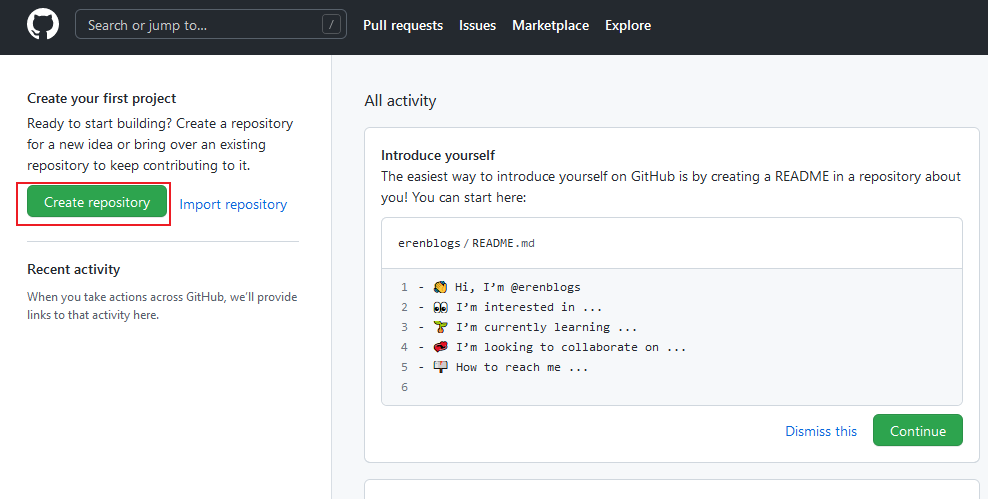Go to Issues in the top navigation
The height and width of the screenshot is (499, 988).
[x=477, y=25]
